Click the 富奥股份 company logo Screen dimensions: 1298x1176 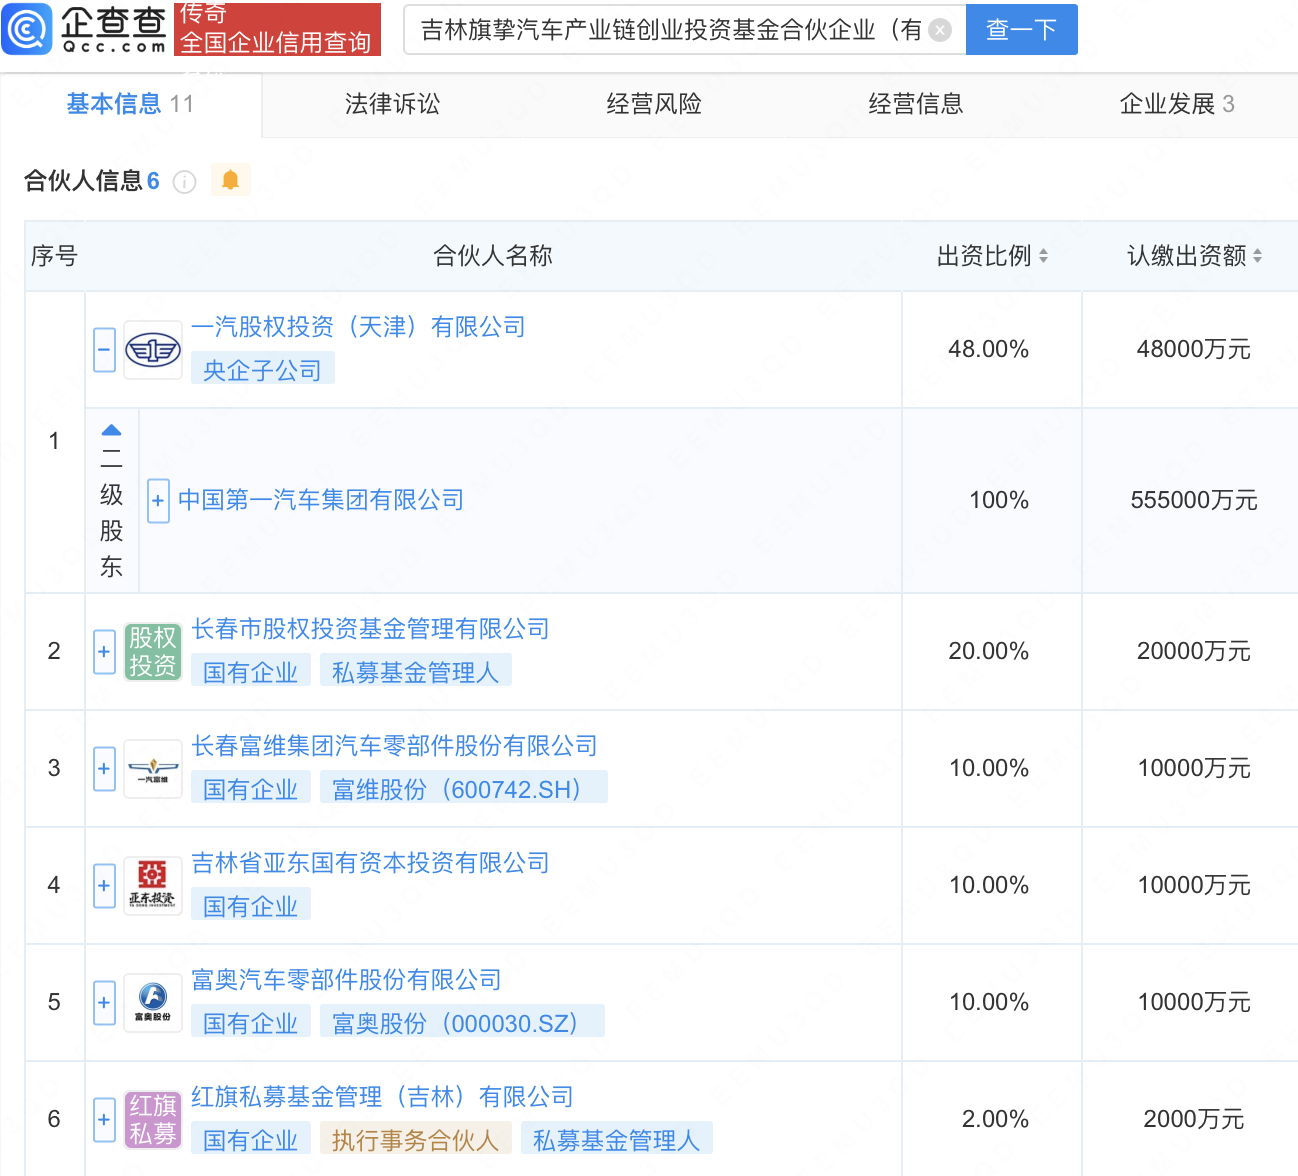(153, 1003)
